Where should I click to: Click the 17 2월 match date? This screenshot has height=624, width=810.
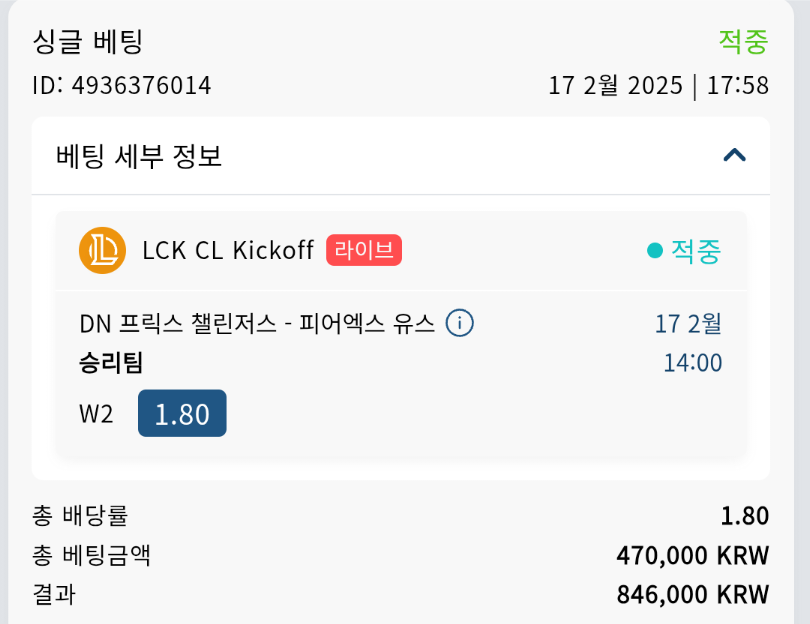coord(688,324)
